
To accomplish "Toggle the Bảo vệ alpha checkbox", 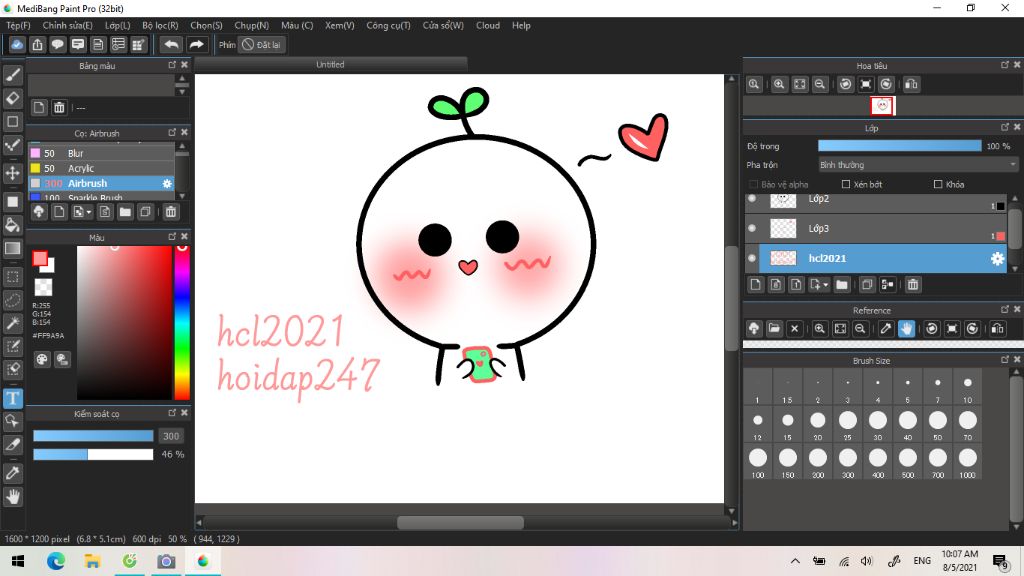I will pos(754,184).
